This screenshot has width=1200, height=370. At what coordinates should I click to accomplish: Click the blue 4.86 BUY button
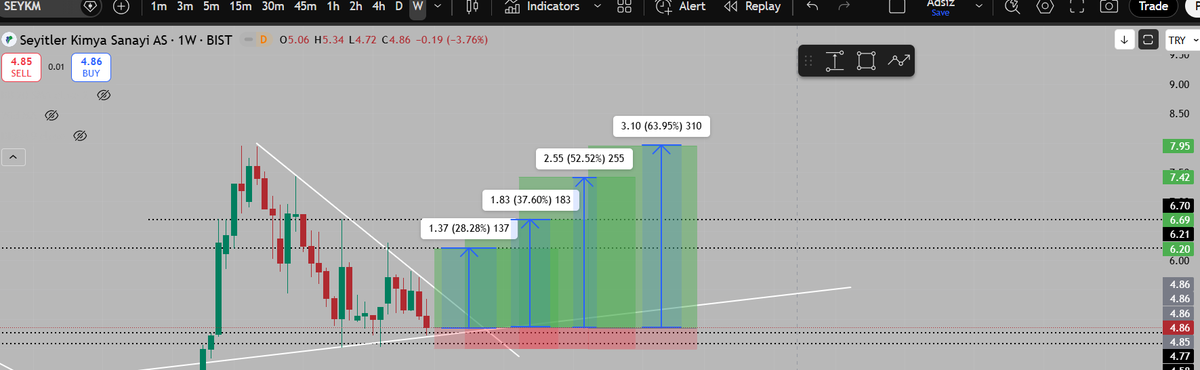(91, 66)
